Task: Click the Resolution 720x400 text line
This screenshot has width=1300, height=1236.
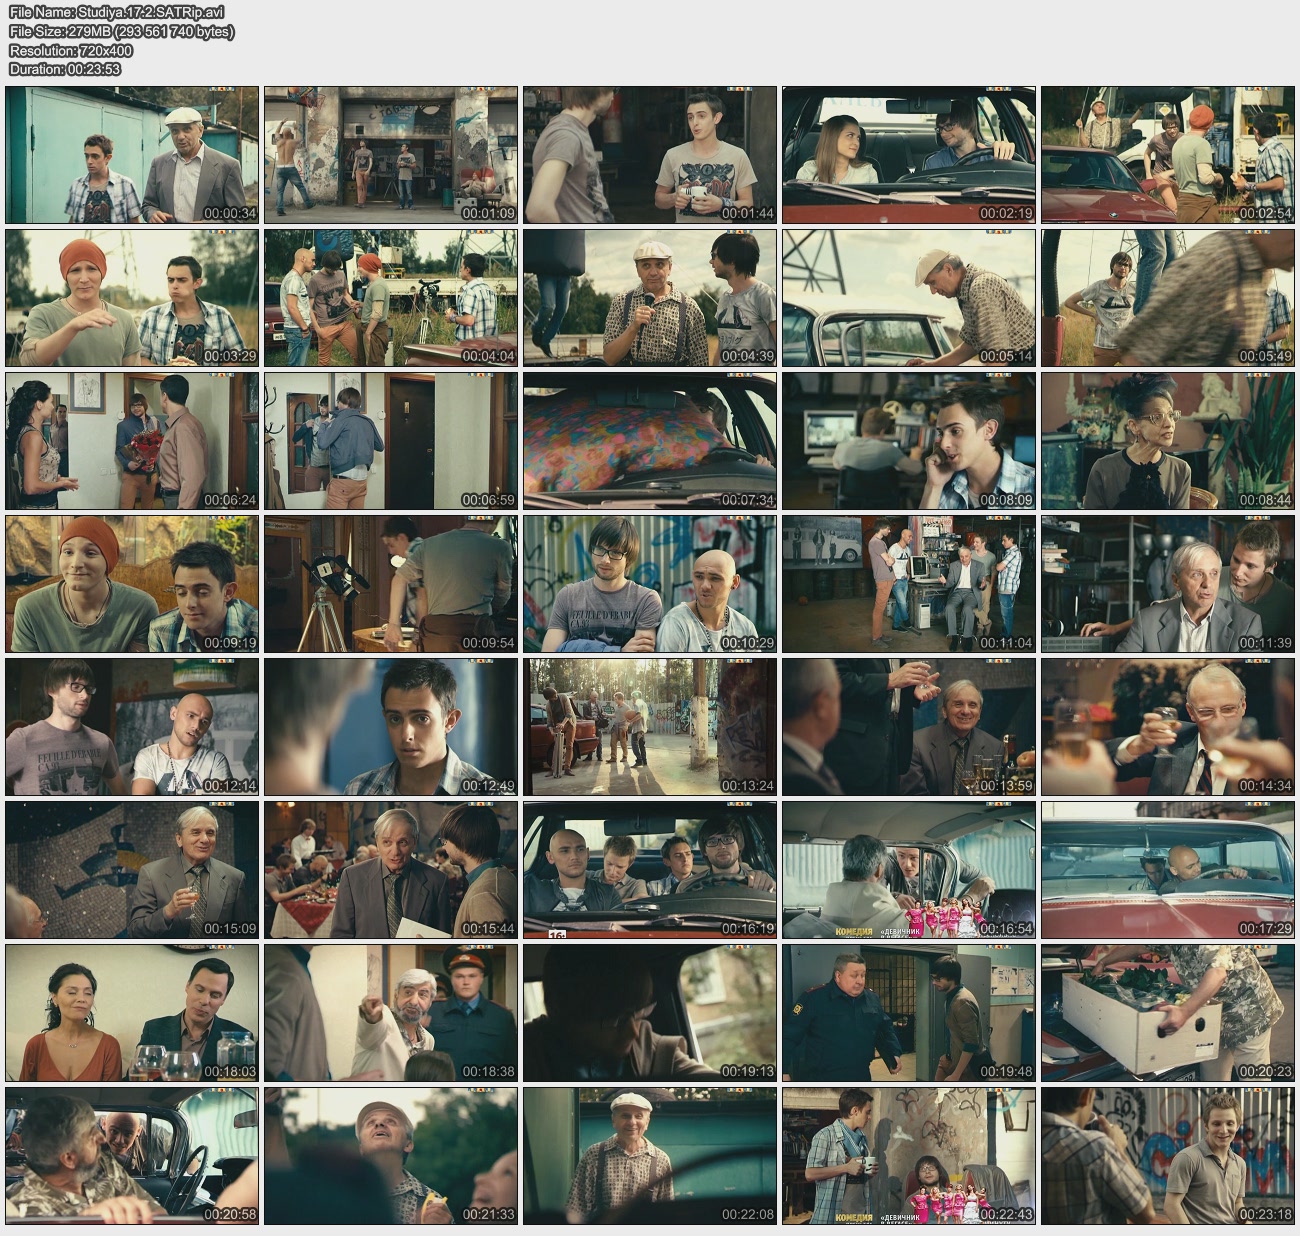Action: pos(70,50)
